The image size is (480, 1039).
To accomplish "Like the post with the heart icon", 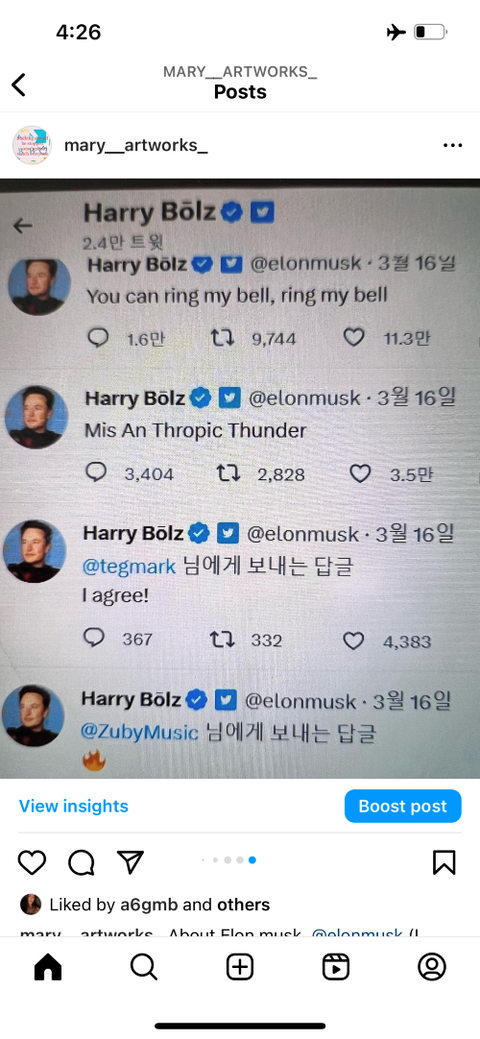I will [32, 862].
